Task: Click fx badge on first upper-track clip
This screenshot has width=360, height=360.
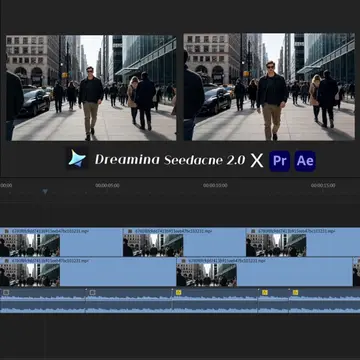Action: [x=6, y=231]
